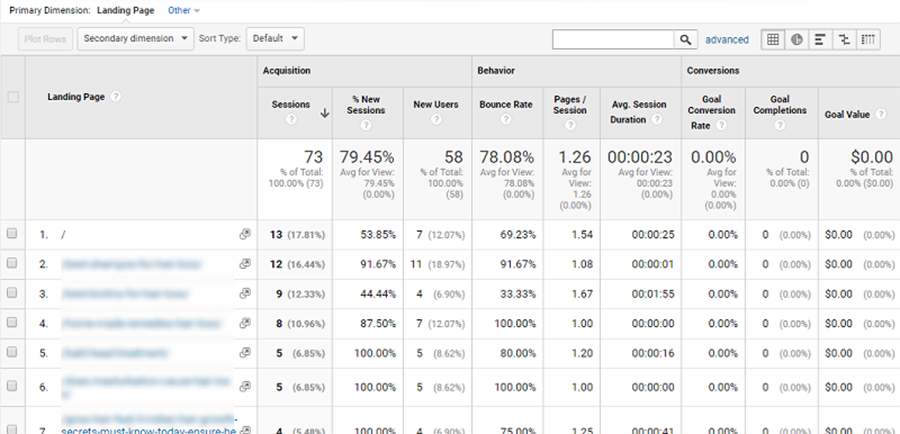Tick the select-all checkbox in table header
This screenshot has width=900, height=434.
(x=12, y=97)
